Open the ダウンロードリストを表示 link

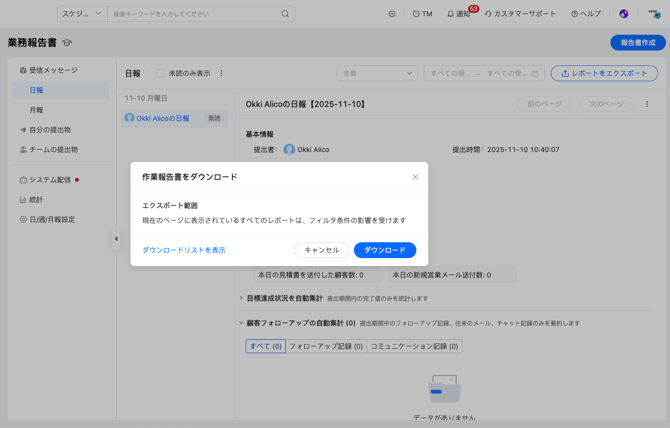click(184, 250)
